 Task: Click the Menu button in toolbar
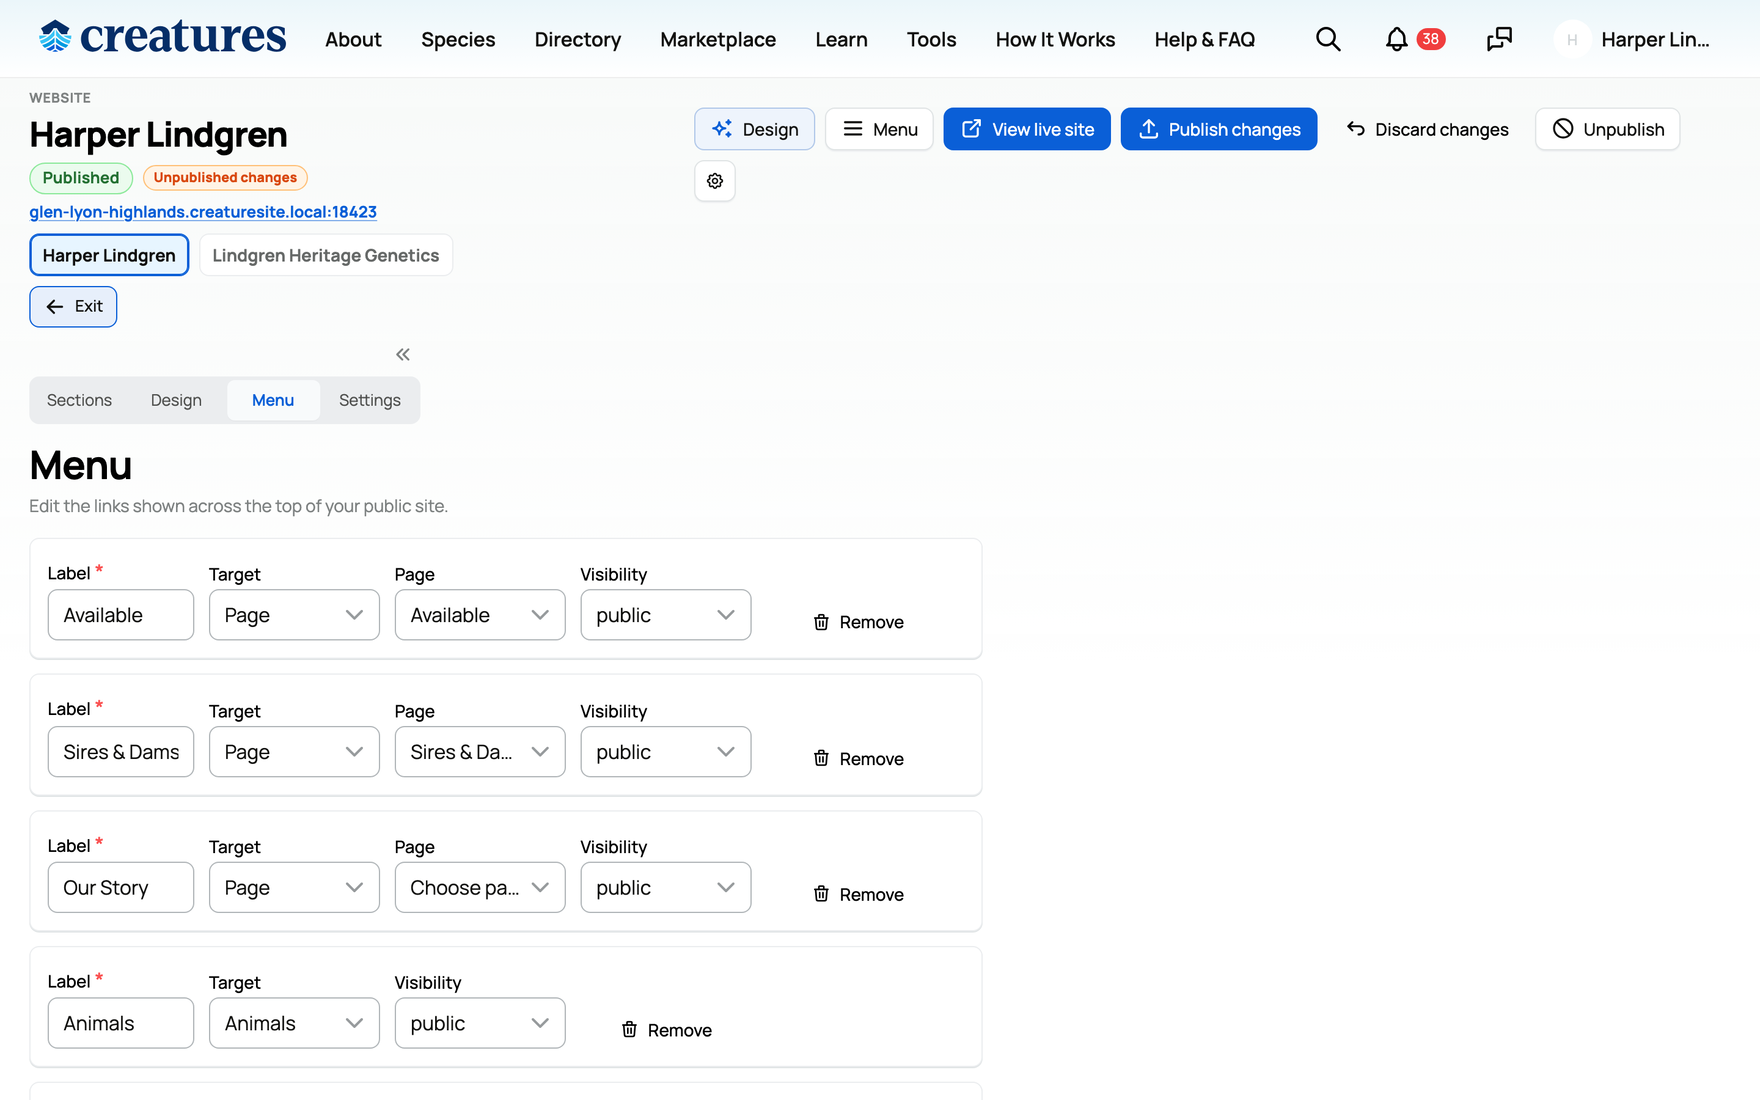pyautogui.click(x=879, y=129)
